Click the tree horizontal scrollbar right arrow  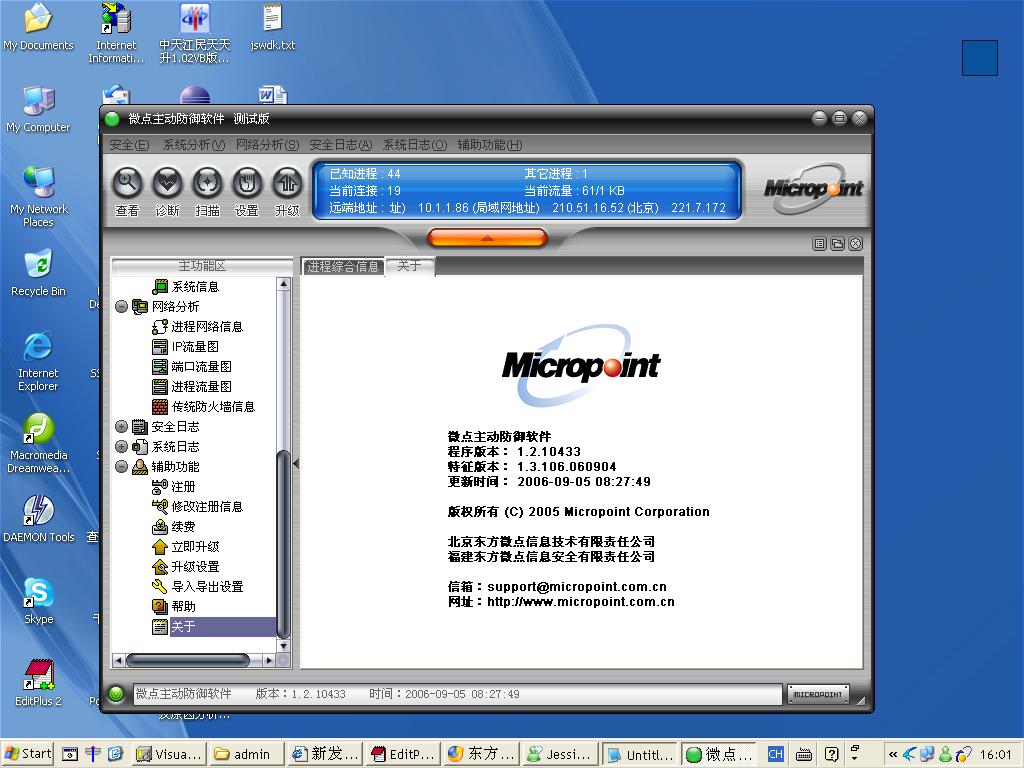tap(269, 660)
